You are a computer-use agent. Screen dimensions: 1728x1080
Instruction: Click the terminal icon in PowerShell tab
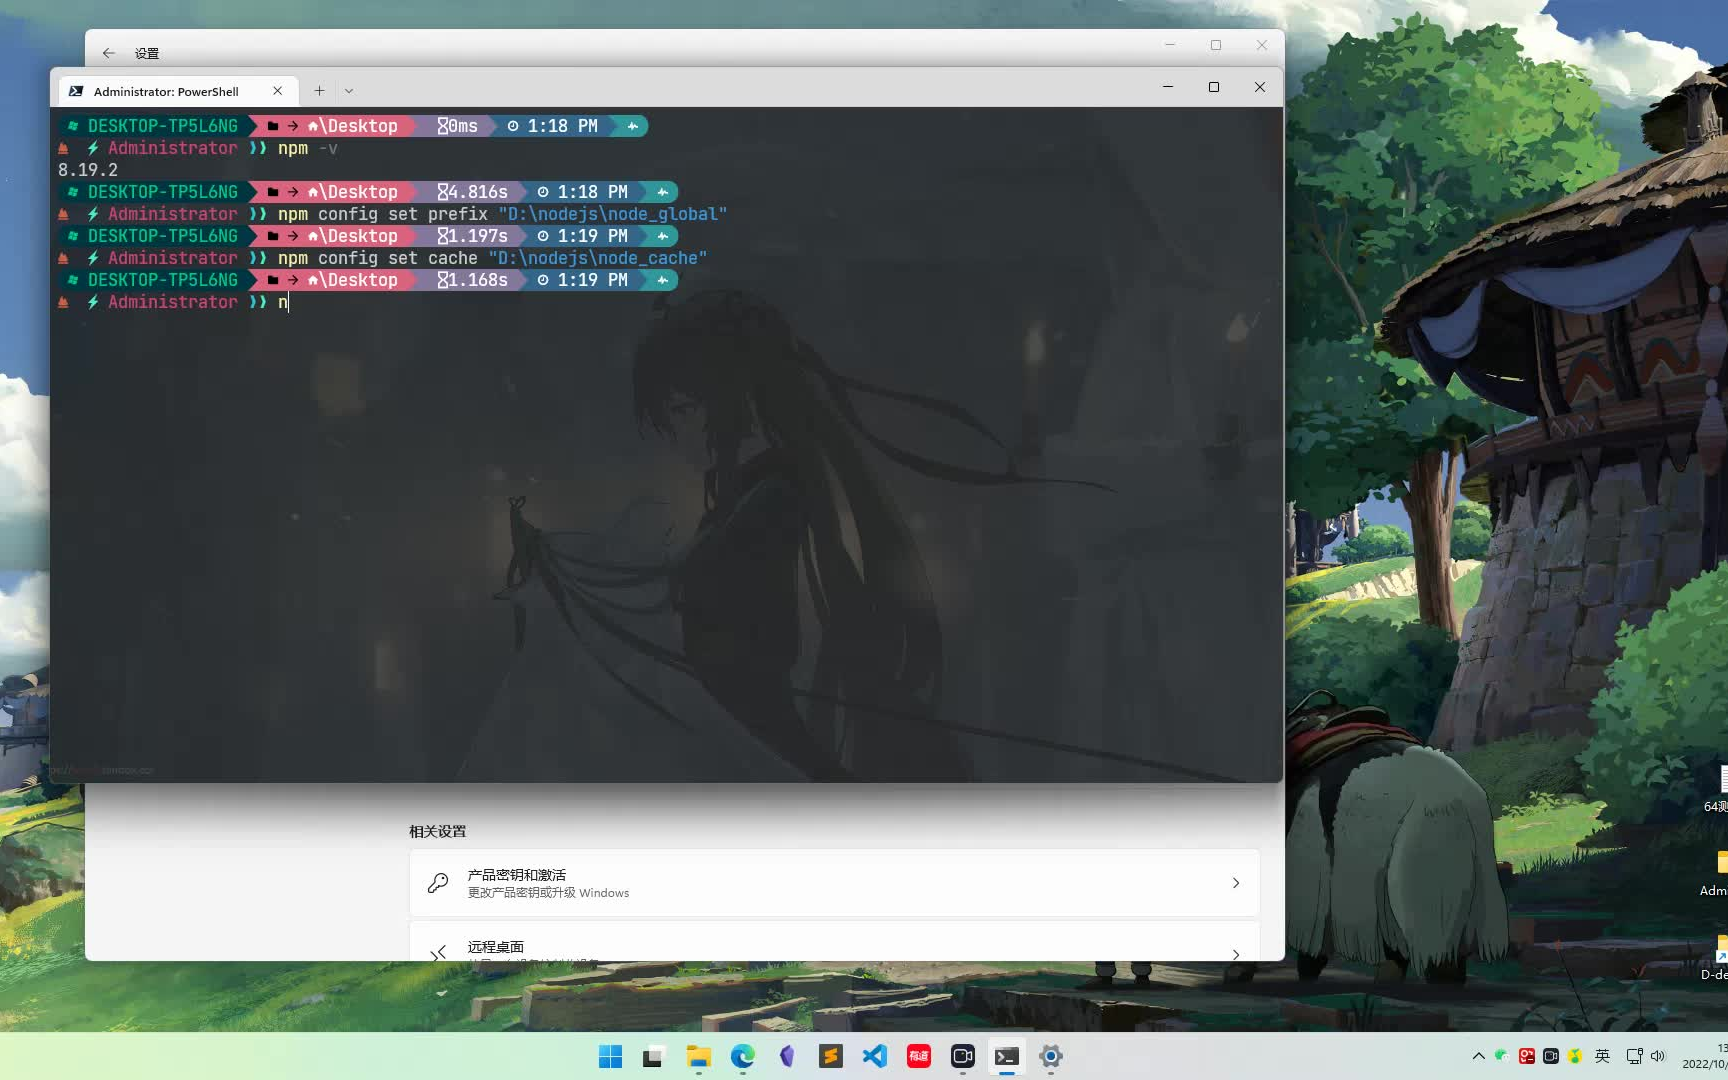[76, 91]
